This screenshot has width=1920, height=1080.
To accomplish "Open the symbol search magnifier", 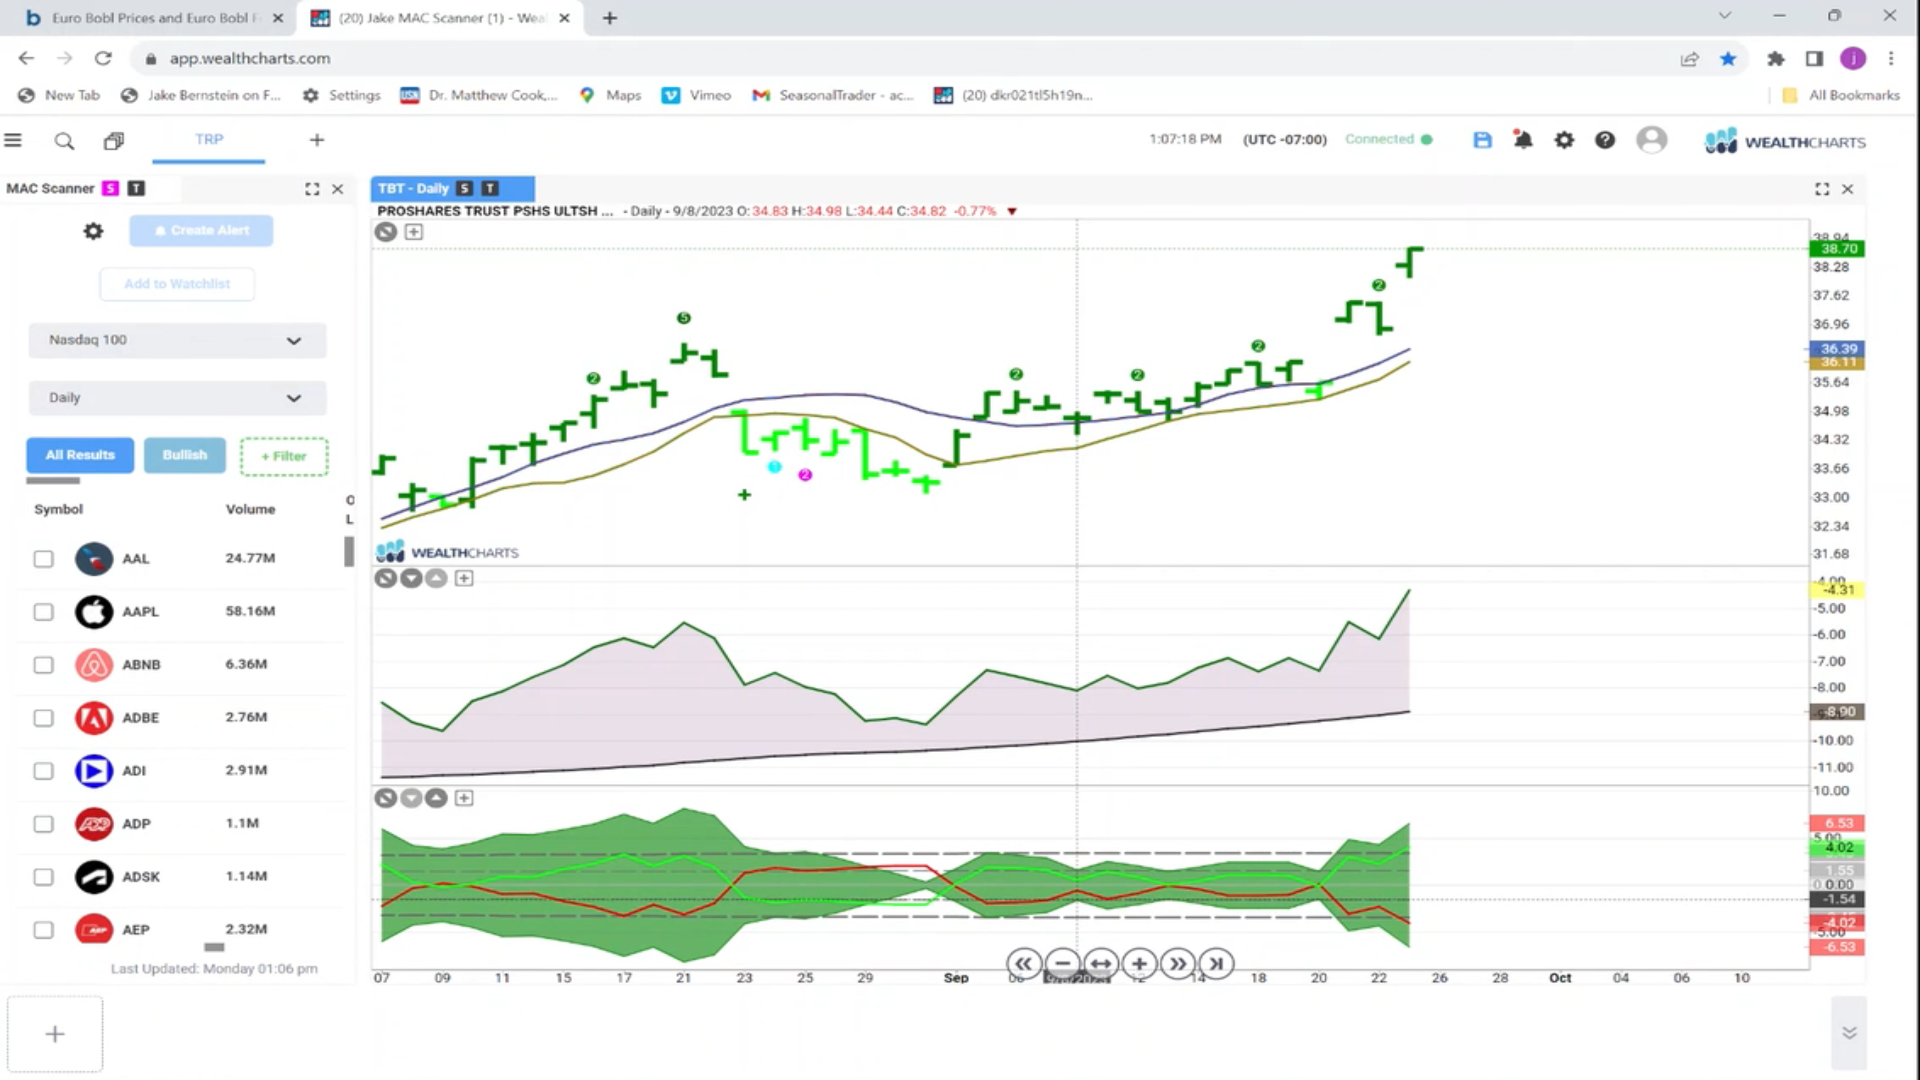I will (x=64, y=141).
